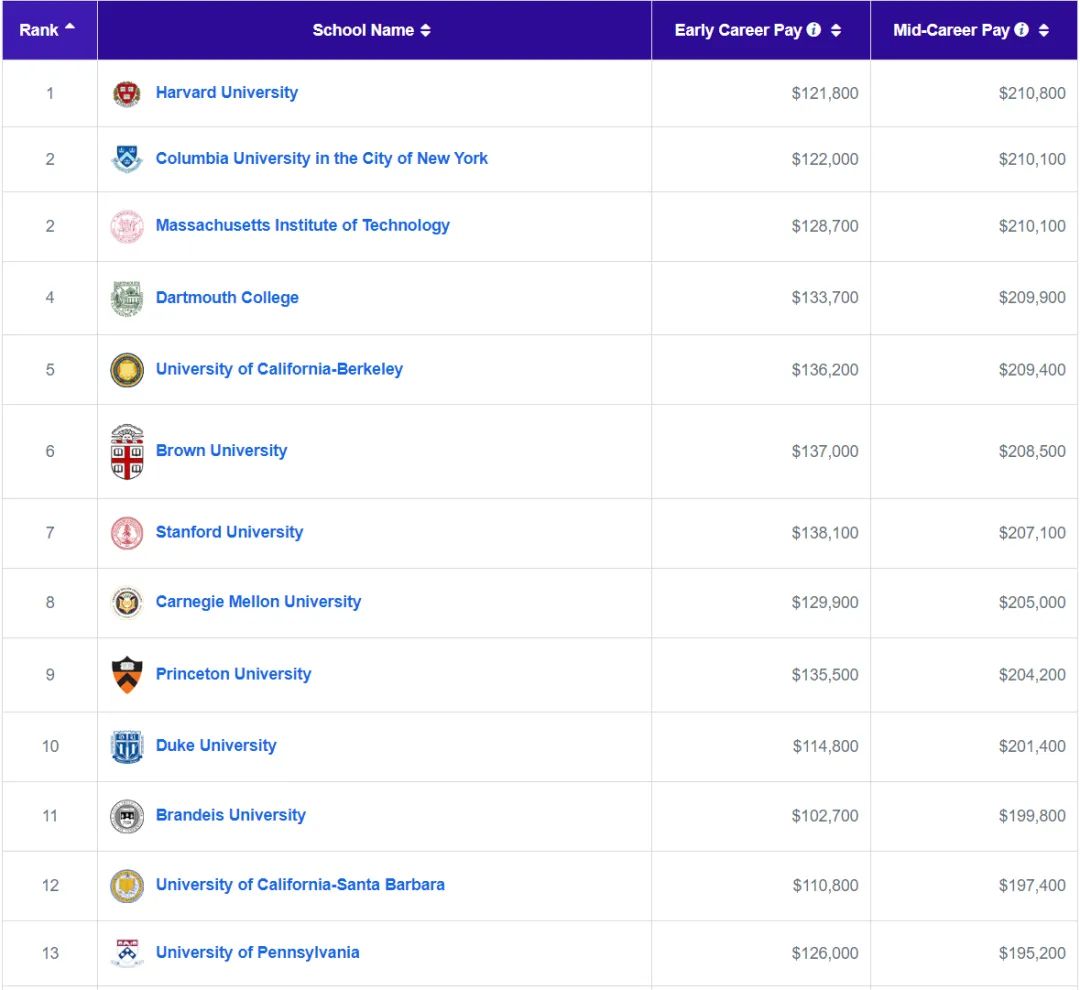Open the Princeton University link
The height and width of the screenshot is (990, 1080).
pyautogui.click(x=233, y=674)
